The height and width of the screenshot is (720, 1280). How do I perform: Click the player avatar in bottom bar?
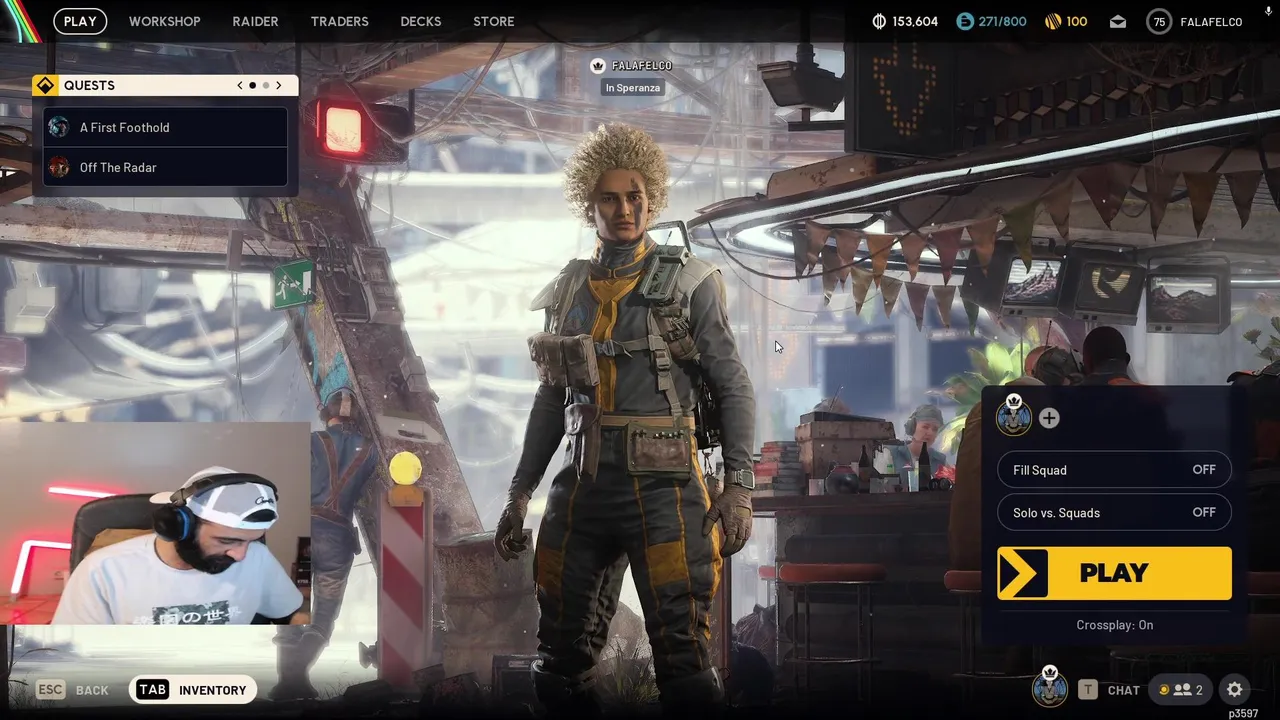click(x=1050, y=688)
